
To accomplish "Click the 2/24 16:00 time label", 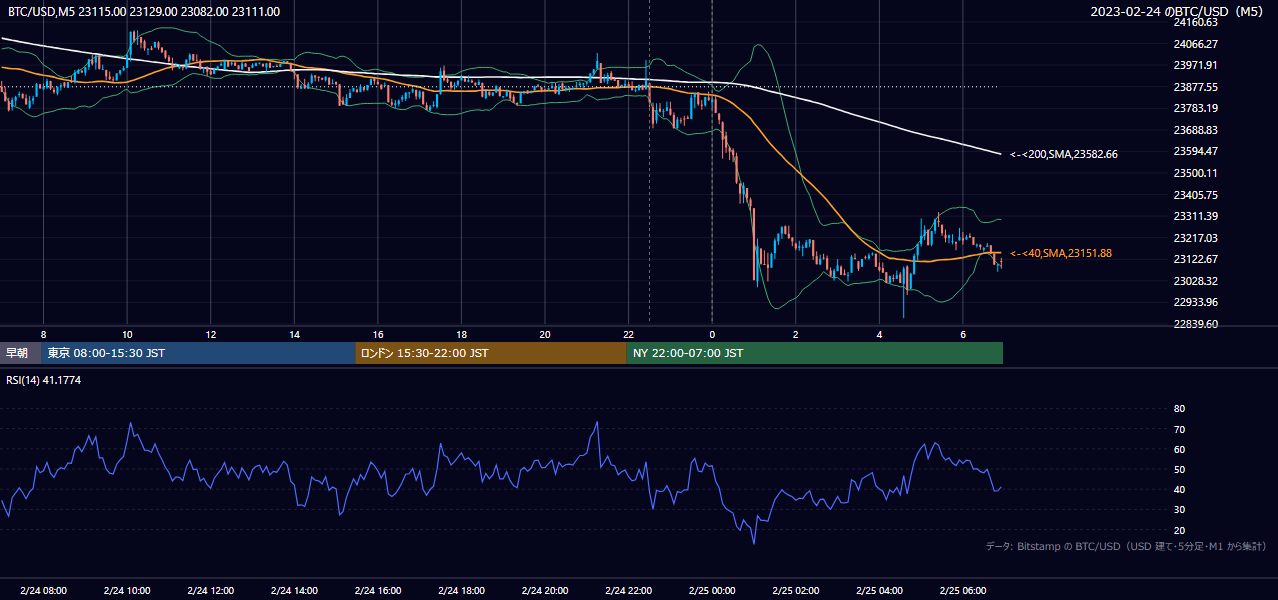I will tap(378, 590).
